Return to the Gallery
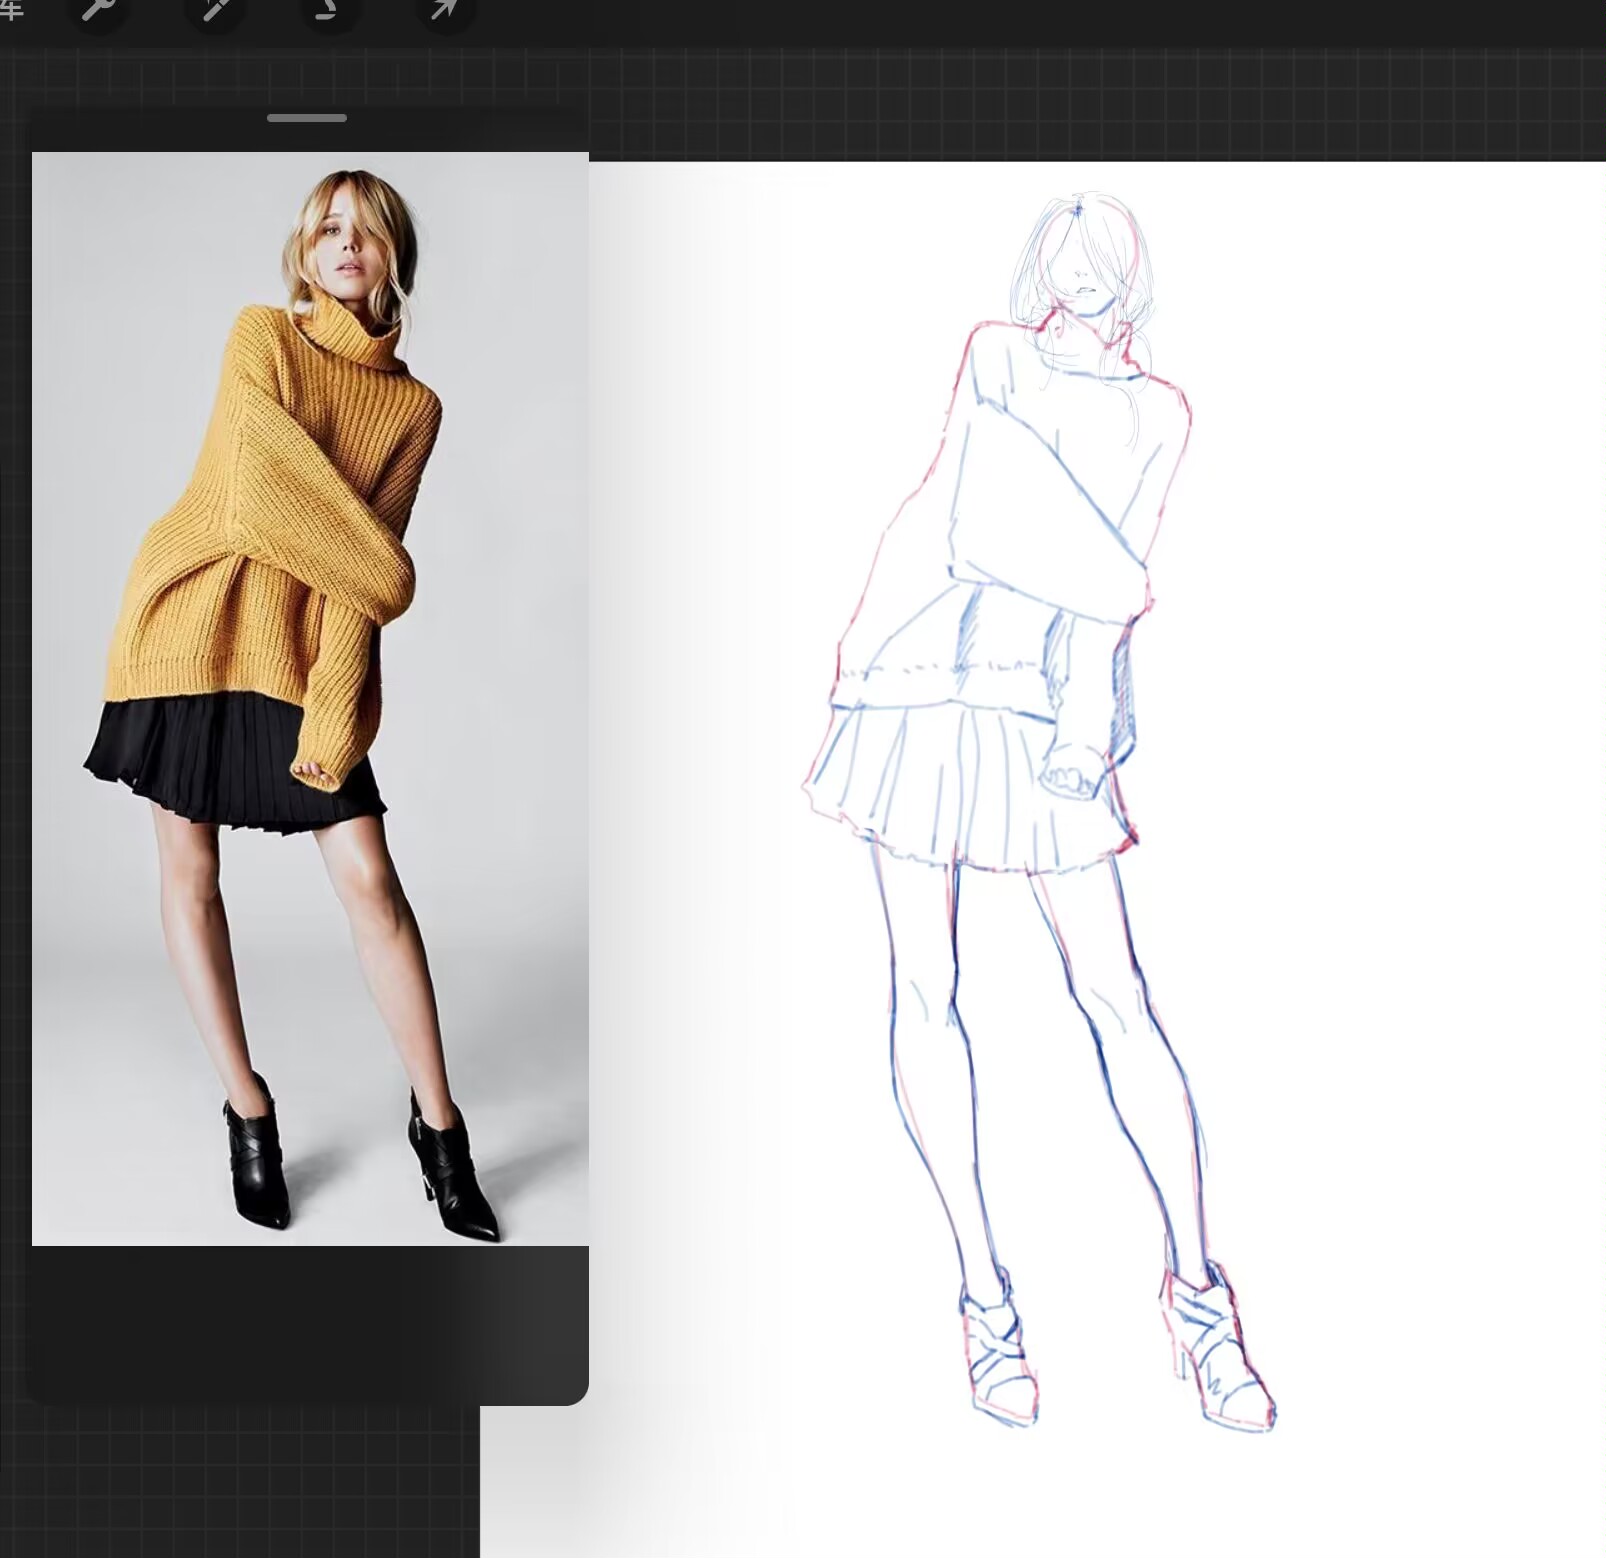This screenshot has height=1558, width=1606. pos(12,8)
